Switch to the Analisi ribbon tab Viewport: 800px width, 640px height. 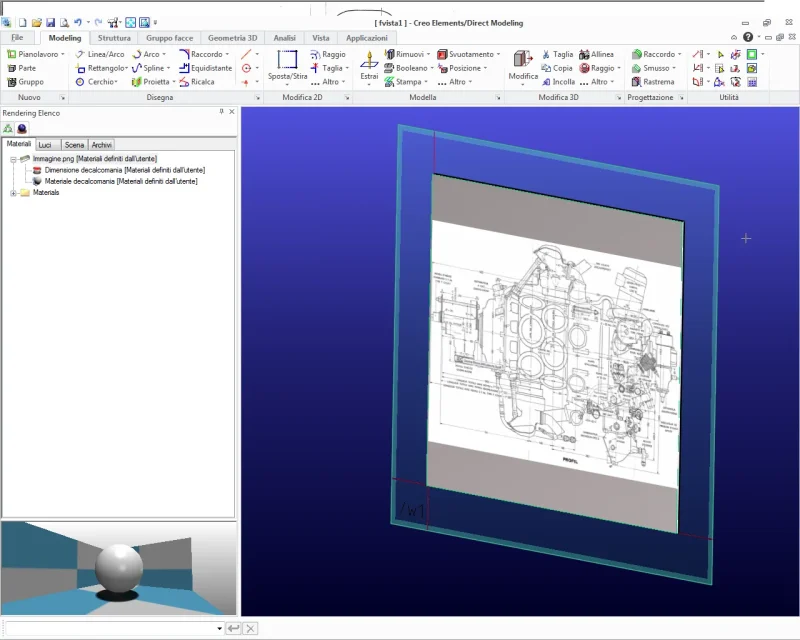click(284, 38)
